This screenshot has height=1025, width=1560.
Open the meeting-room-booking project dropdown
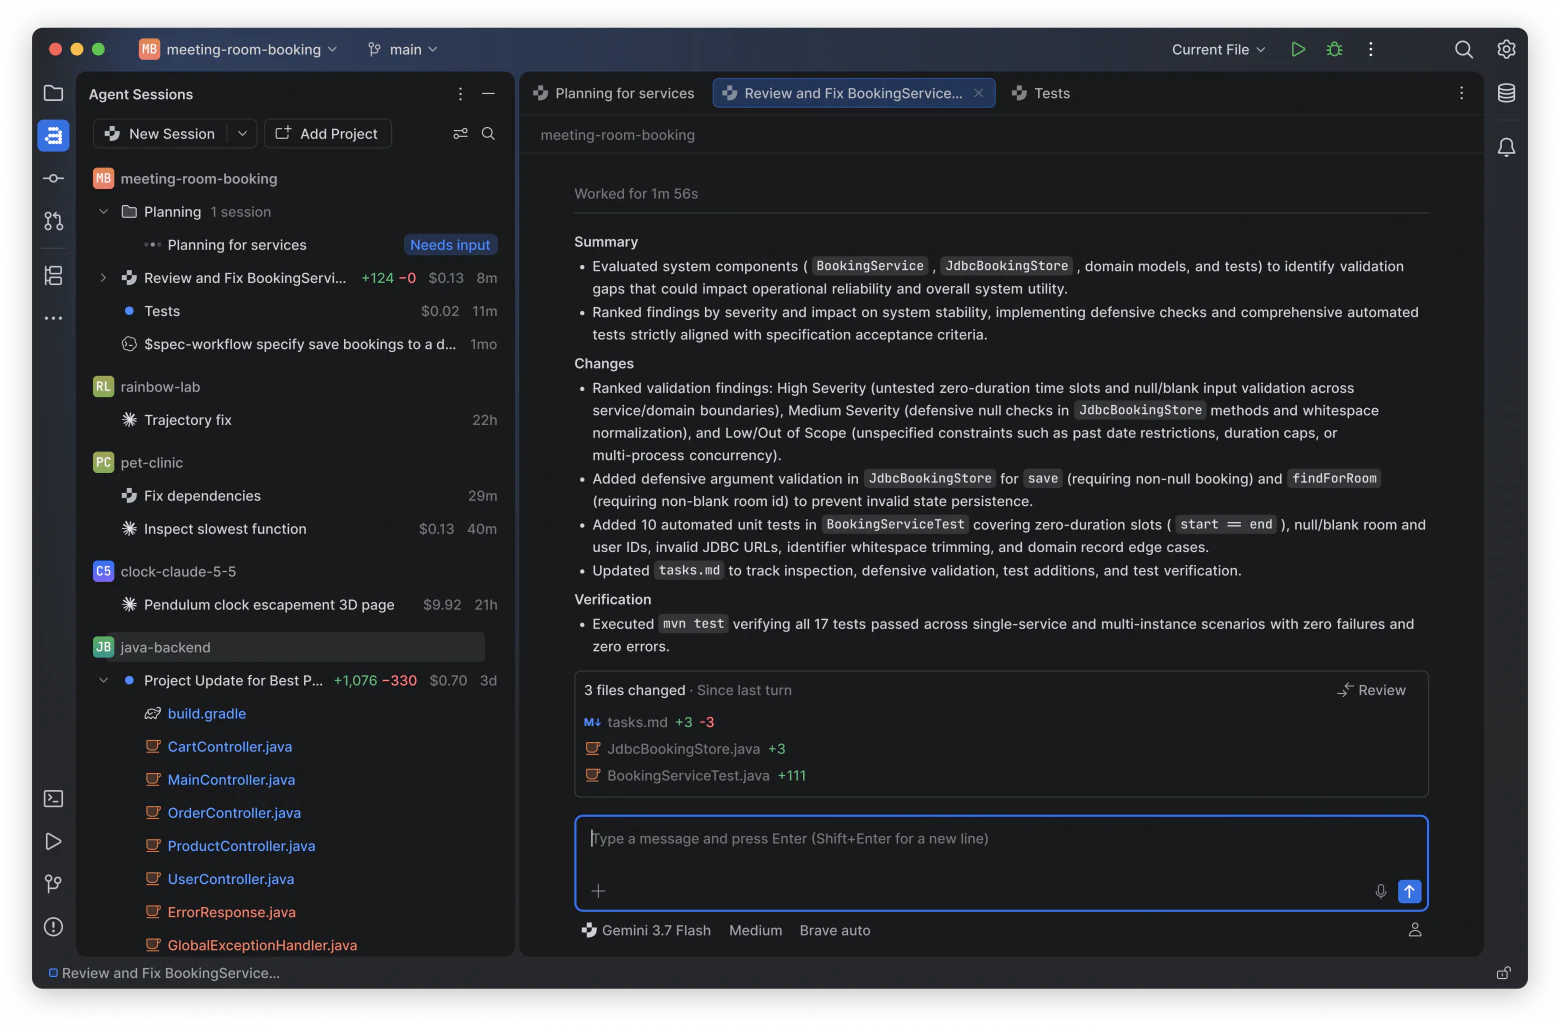pyautogui.click(x=238, y=49)
